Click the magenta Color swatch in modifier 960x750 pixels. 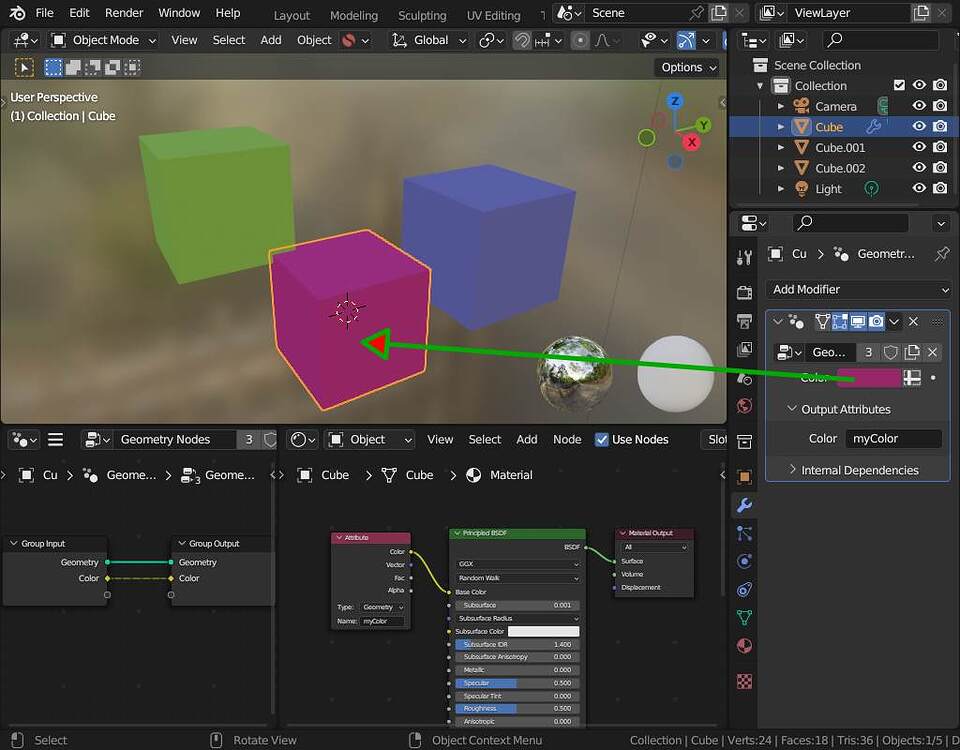pyautogui.click(x=869, y=378)
